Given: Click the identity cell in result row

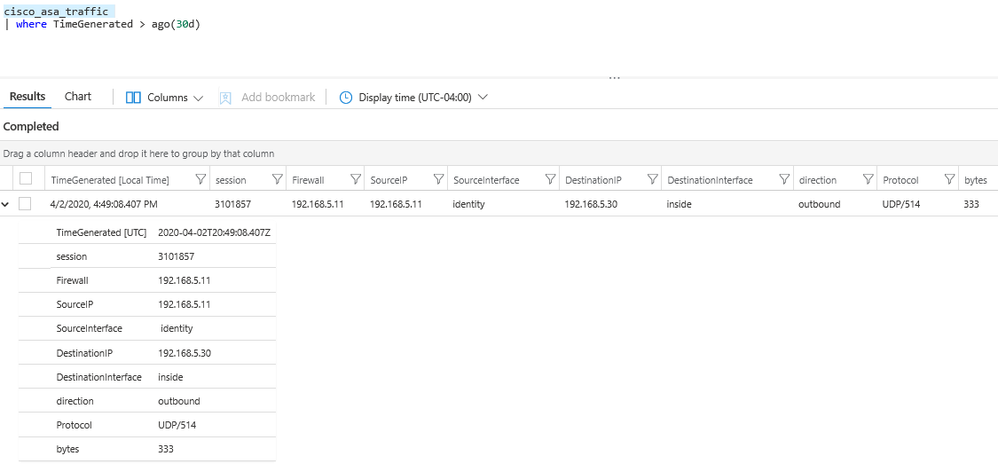Looking at the screenshot, I should tap(469, 204).
